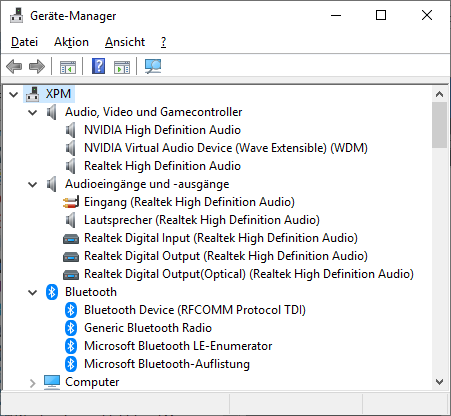Select Microsoft Bluetooth LE-Enumerator entry
Screen dimensions: 451x416
(178, 346)
